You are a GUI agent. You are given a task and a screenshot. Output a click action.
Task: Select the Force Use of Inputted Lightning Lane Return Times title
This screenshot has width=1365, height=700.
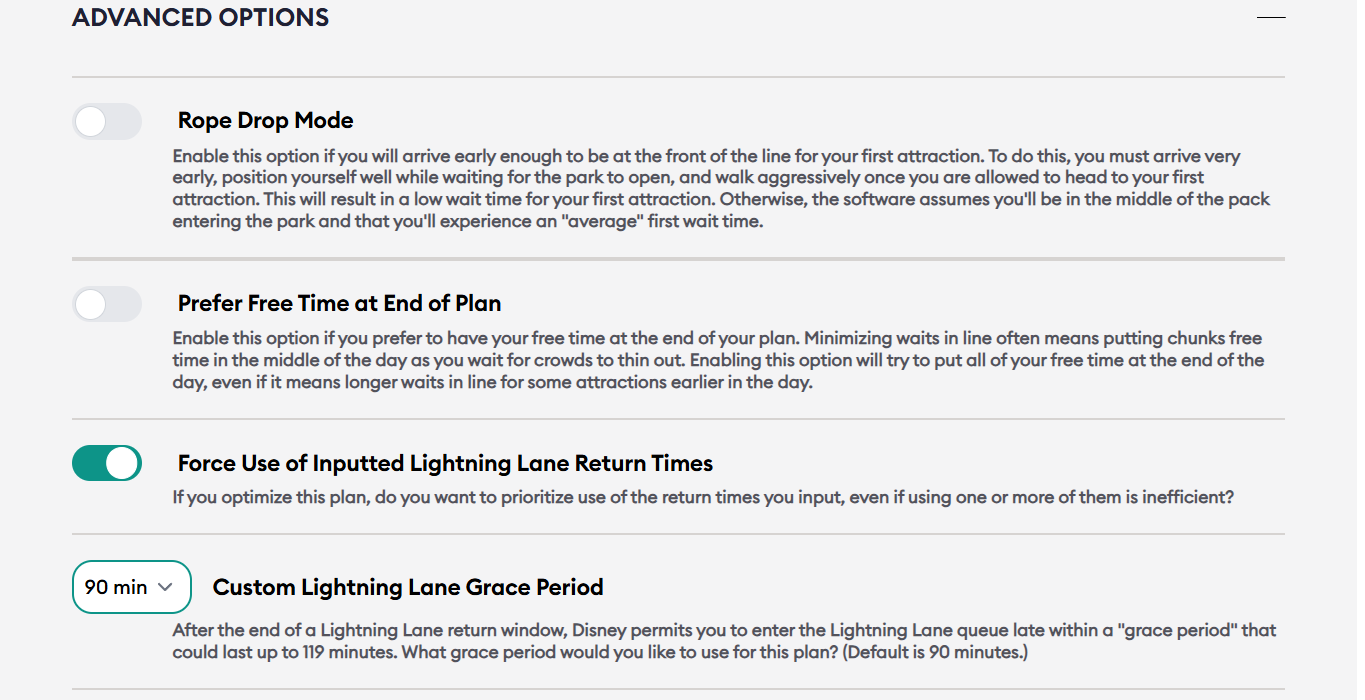click(x=445, y=464)
